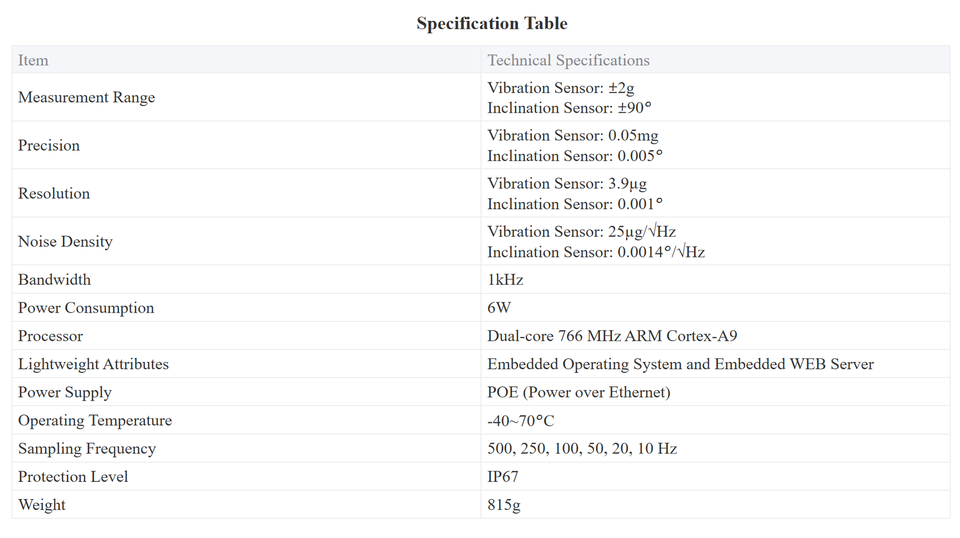Select the Noise Density row label

pos(65,241)
